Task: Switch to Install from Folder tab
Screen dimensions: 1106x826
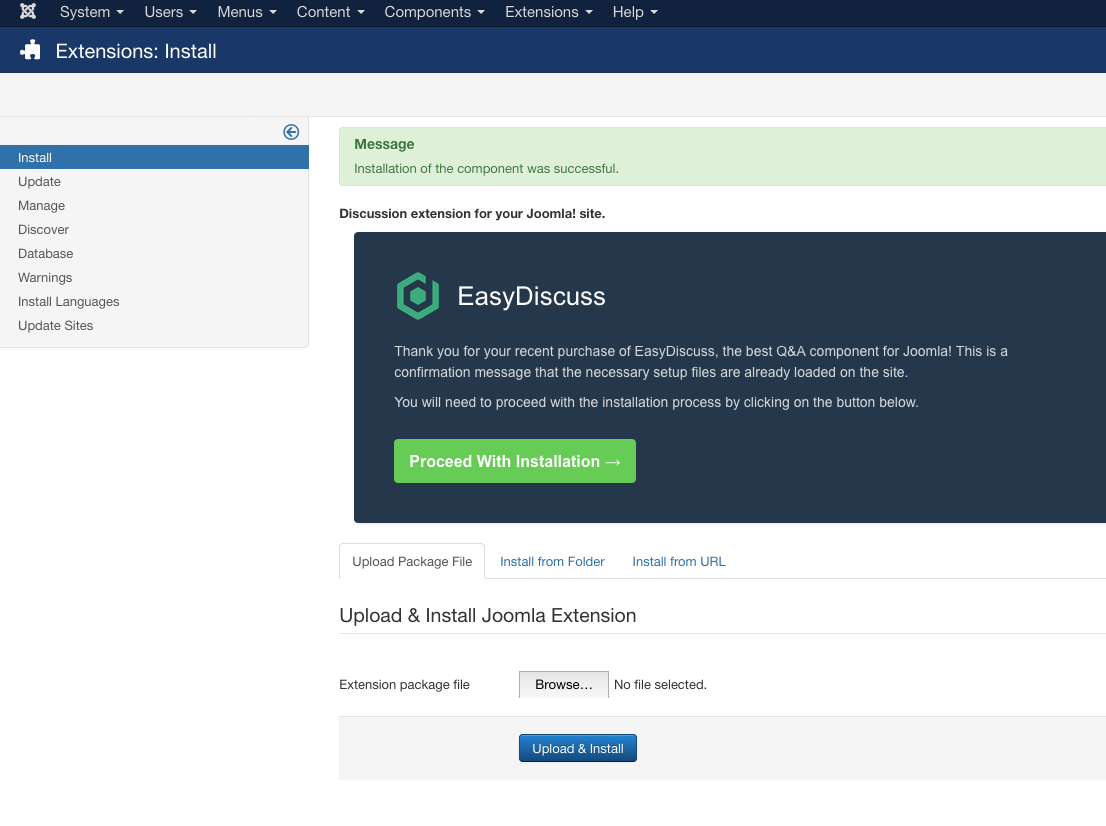Action: [x=552, y=561]
